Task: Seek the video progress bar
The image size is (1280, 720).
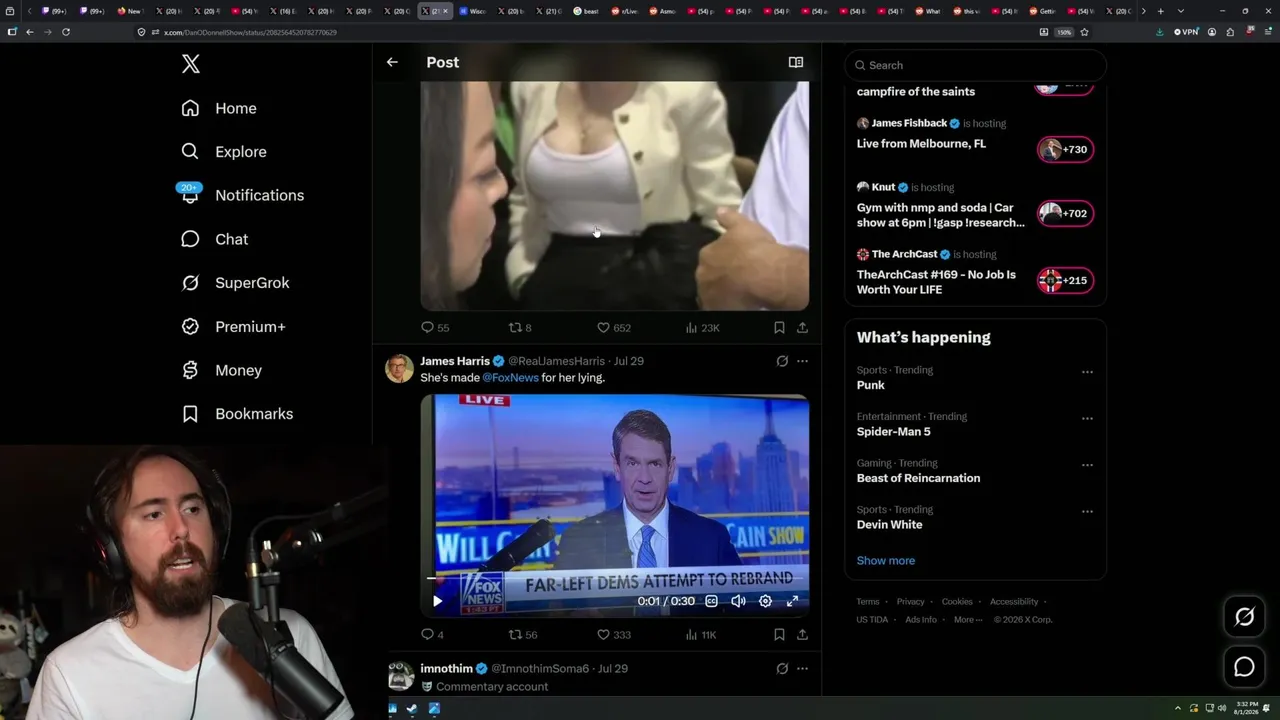Action: [614, 579]
